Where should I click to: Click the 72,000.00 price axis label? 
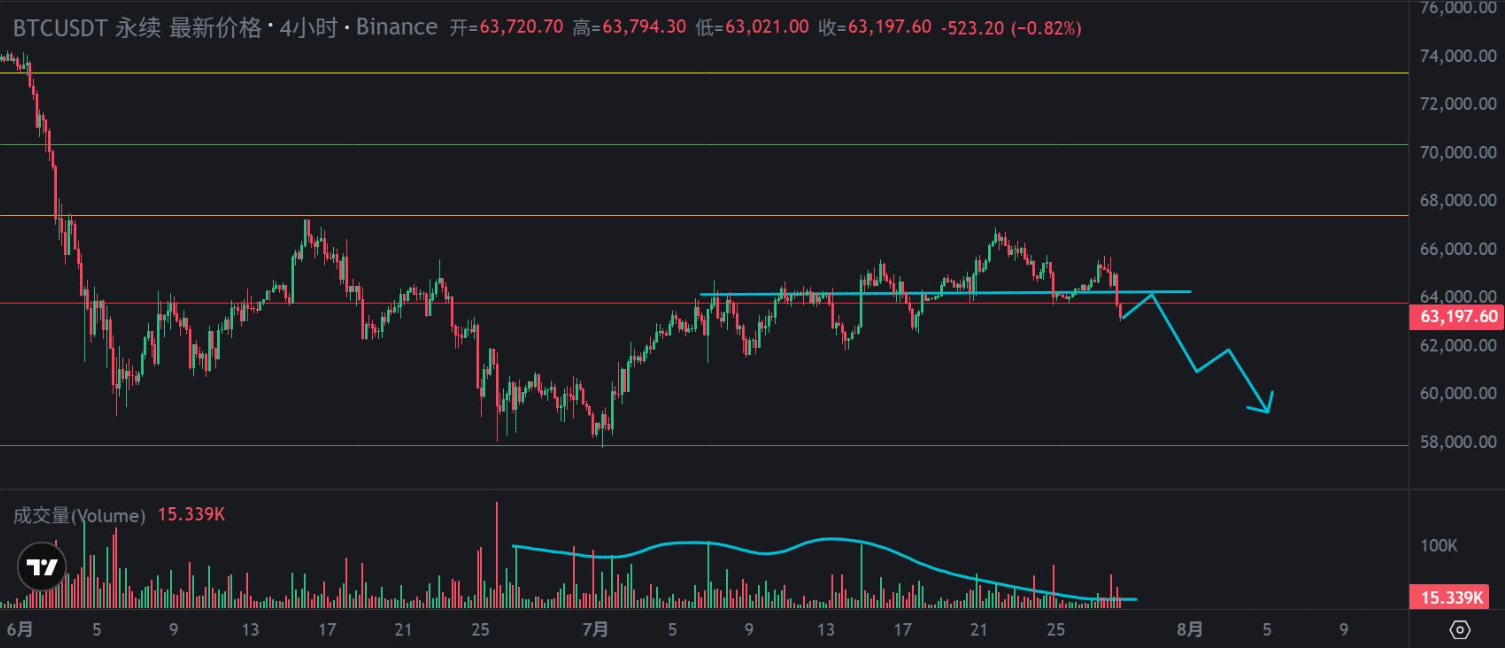1458,104
